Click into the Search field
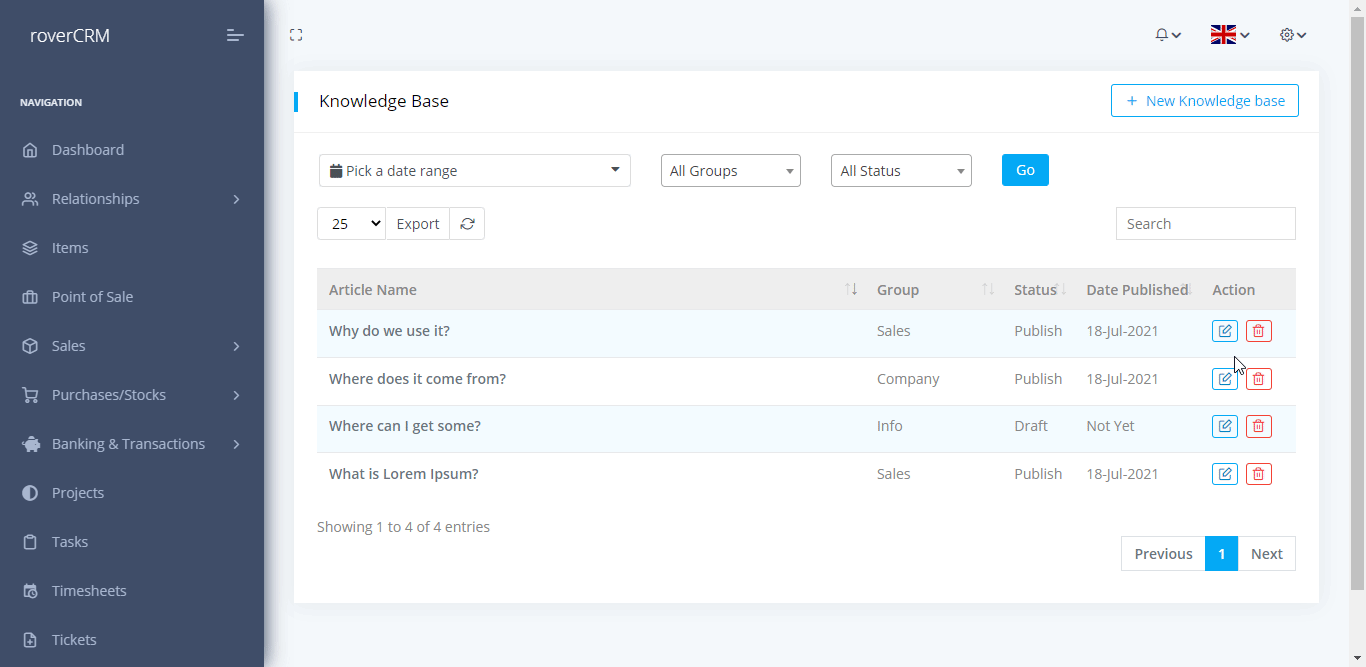Screen dimensions: 1366x667 (x=1205, y=224)
